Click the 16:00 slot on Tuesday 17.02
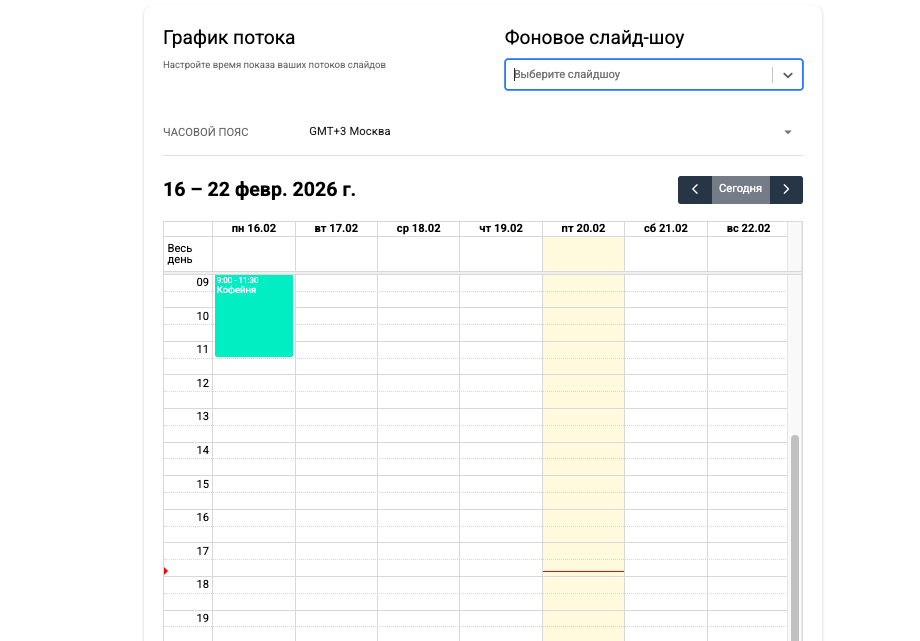Viewport: 920px width, 641px height. tap(336, 518)
